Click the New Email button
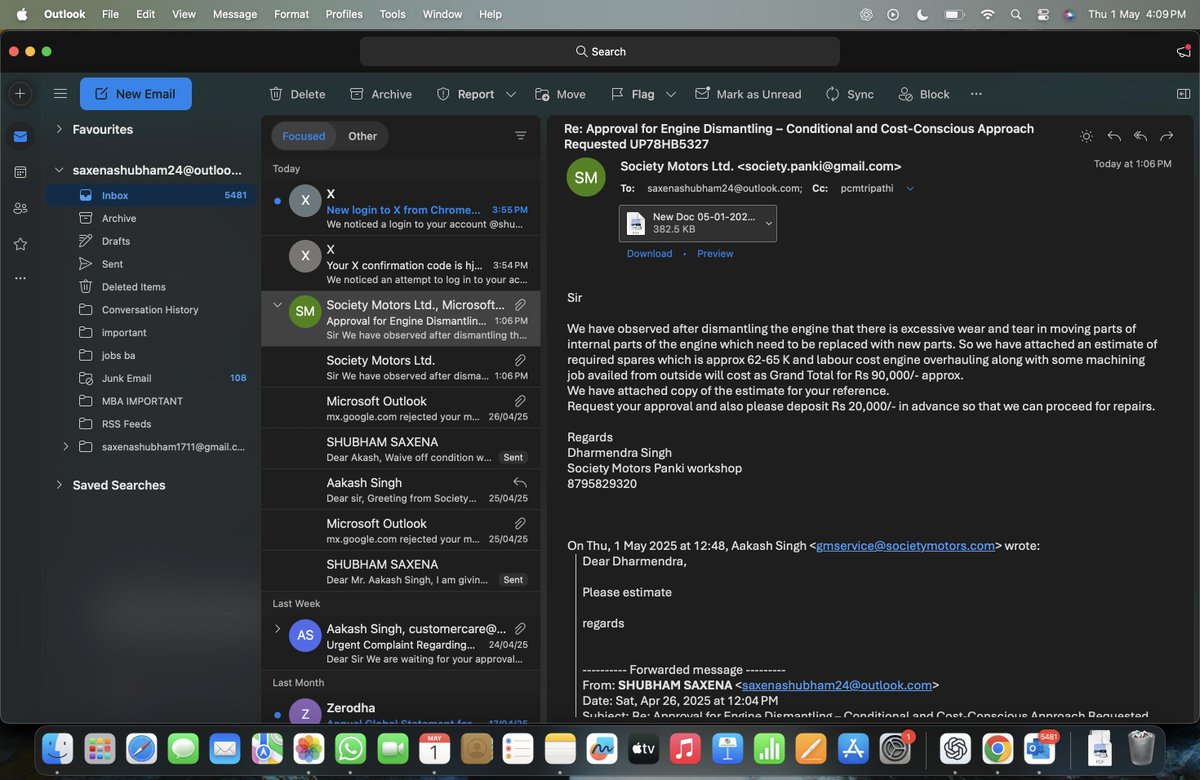 (x=136, y=94)
